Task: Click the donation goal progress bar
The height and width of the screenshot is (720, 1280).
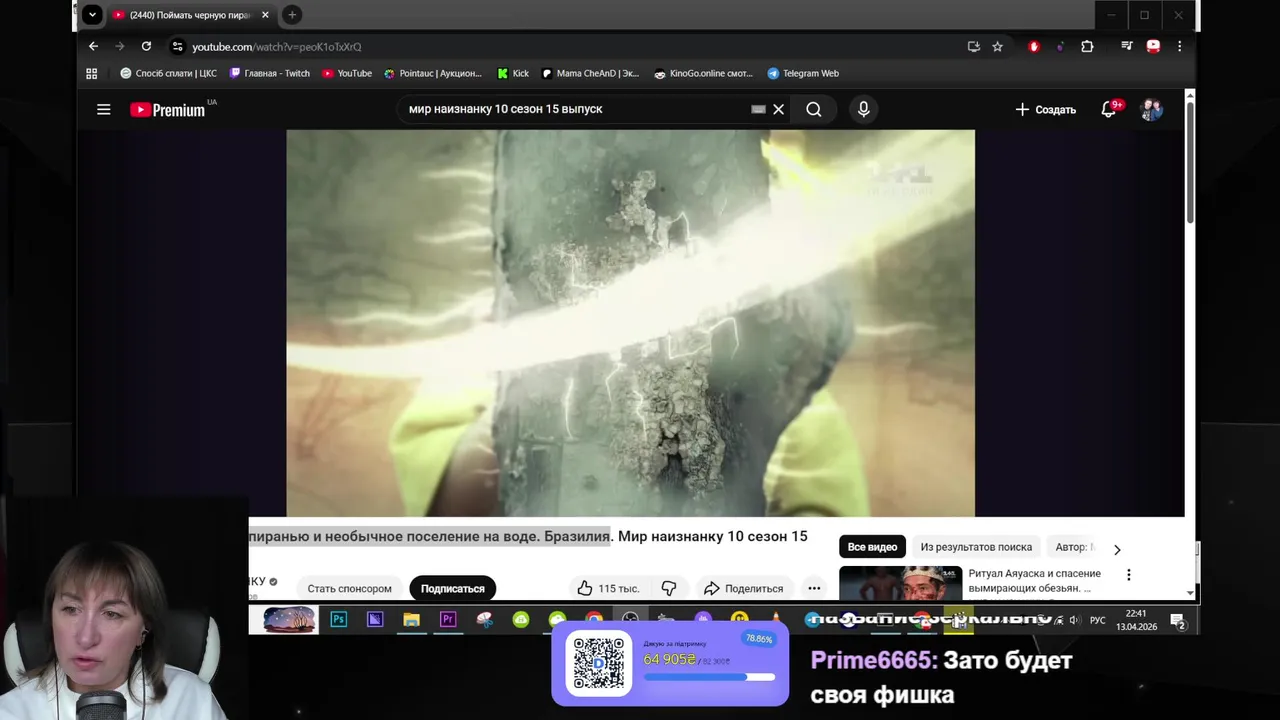Action: [709, 677]
